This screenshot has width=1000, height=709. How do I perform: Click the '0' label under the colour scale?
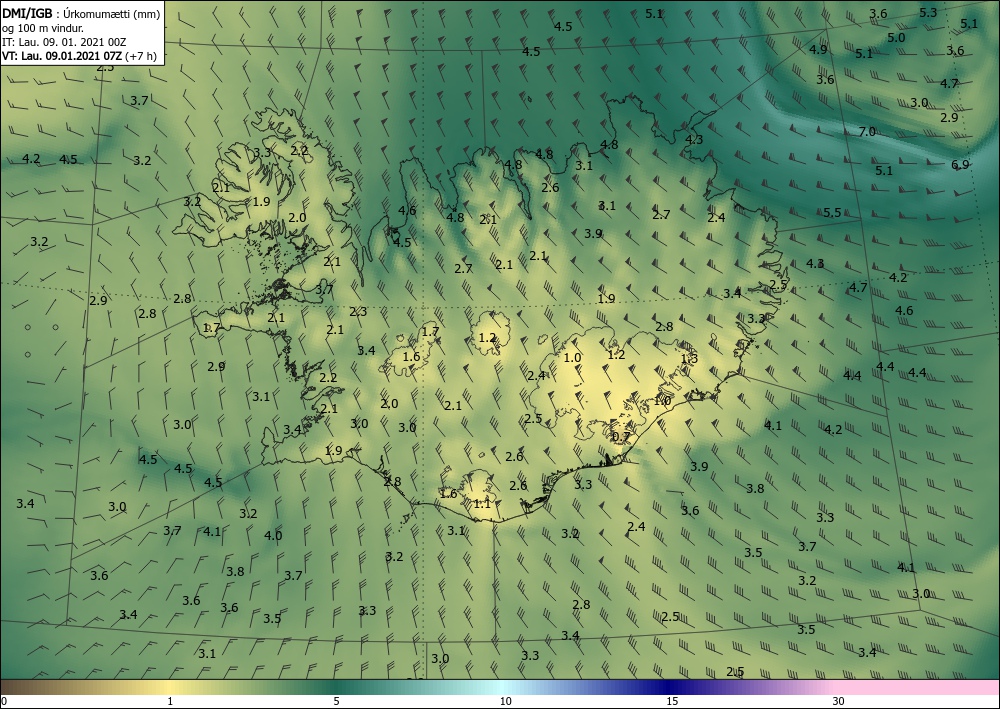pyautogui.click(x=4, y=702)
